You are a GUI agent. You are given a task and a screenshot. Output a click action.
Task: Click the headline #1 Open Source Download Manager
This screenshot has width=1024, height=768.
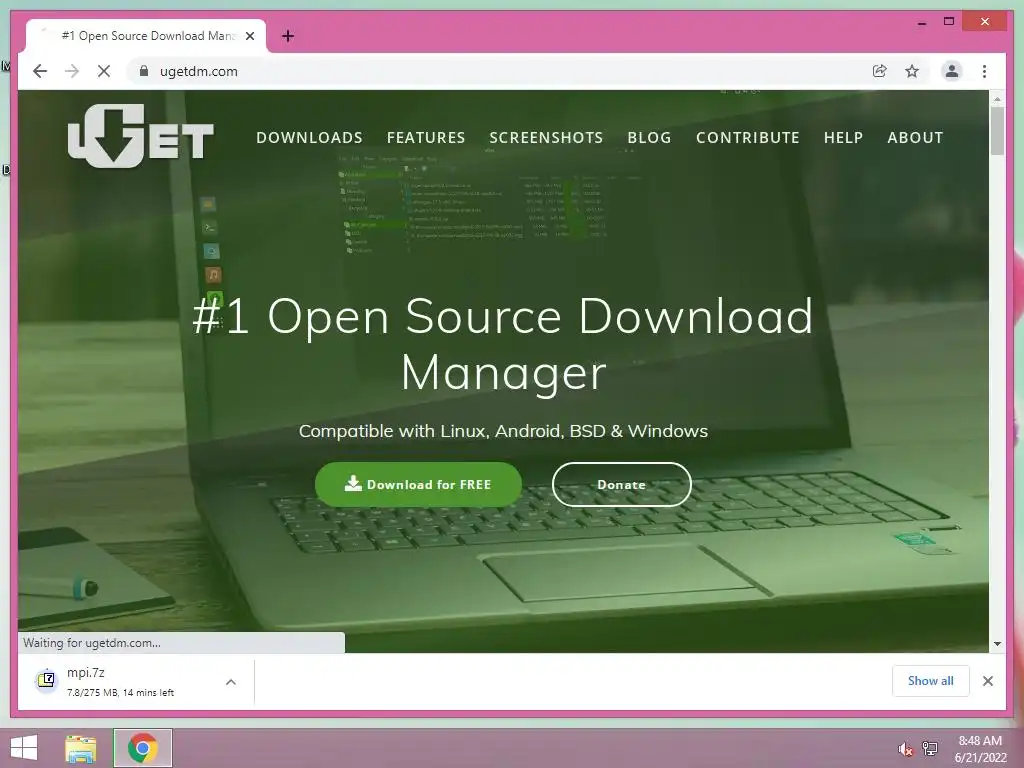click(503, 344)
